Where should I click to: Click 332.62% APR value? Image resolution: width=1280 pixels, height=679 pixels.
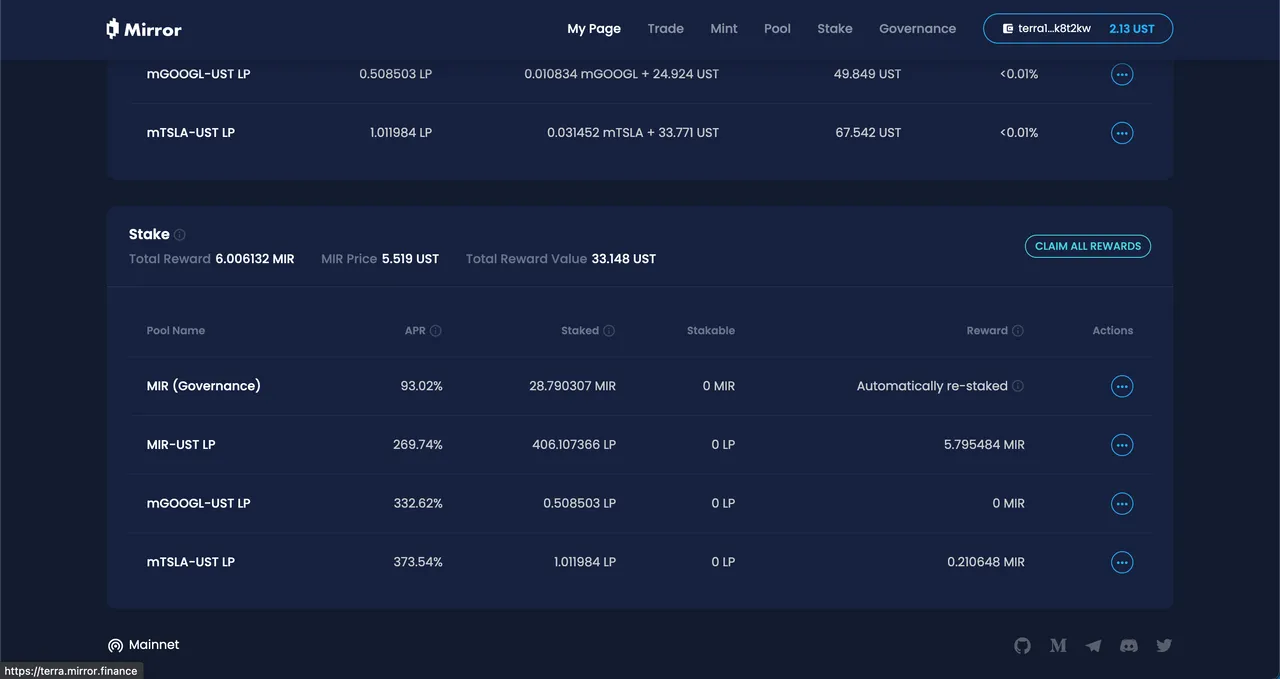[418, 503]
